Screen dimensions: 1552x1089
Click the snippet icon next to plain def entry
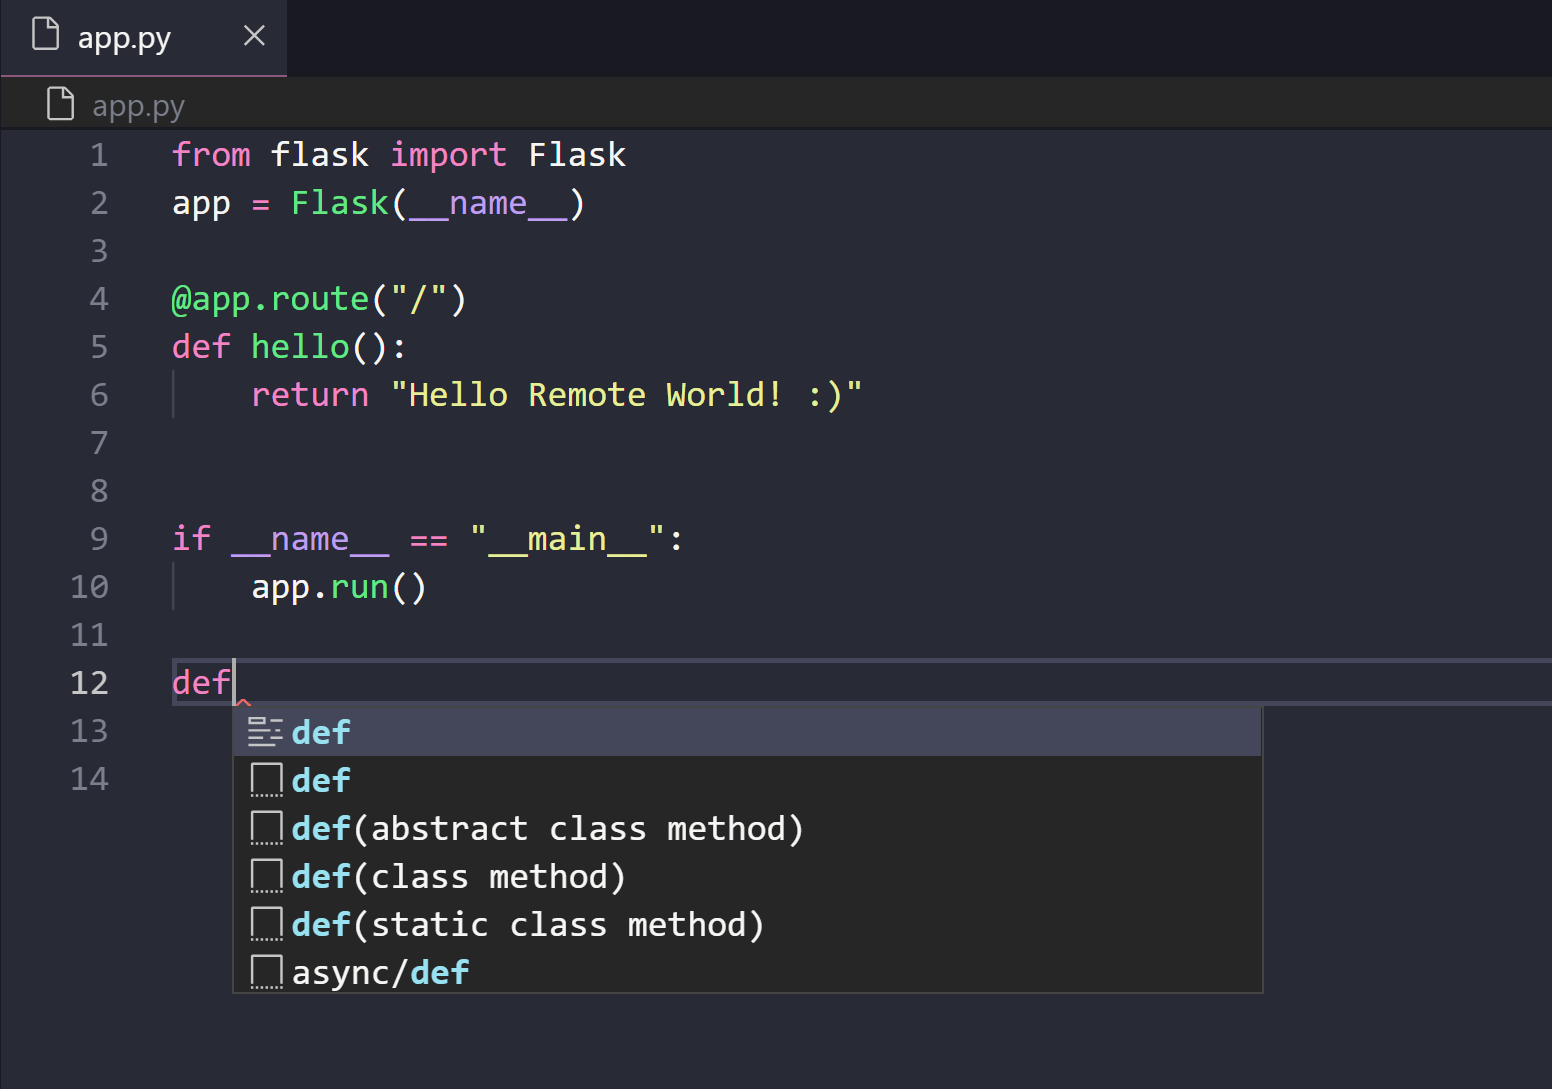coord(265,779)
